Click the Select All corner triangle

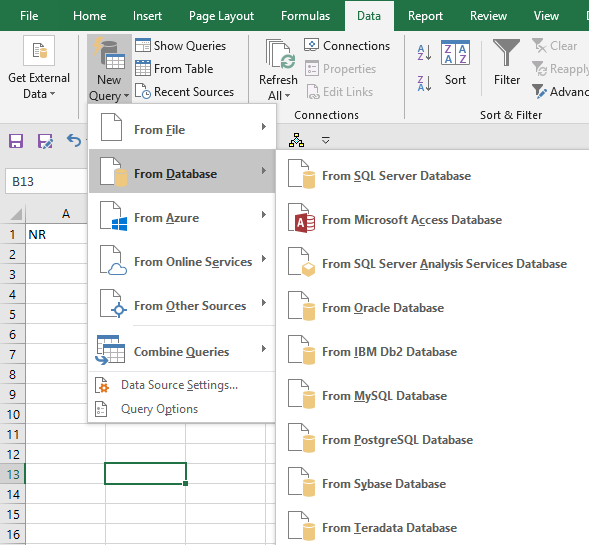pos(16,214)
